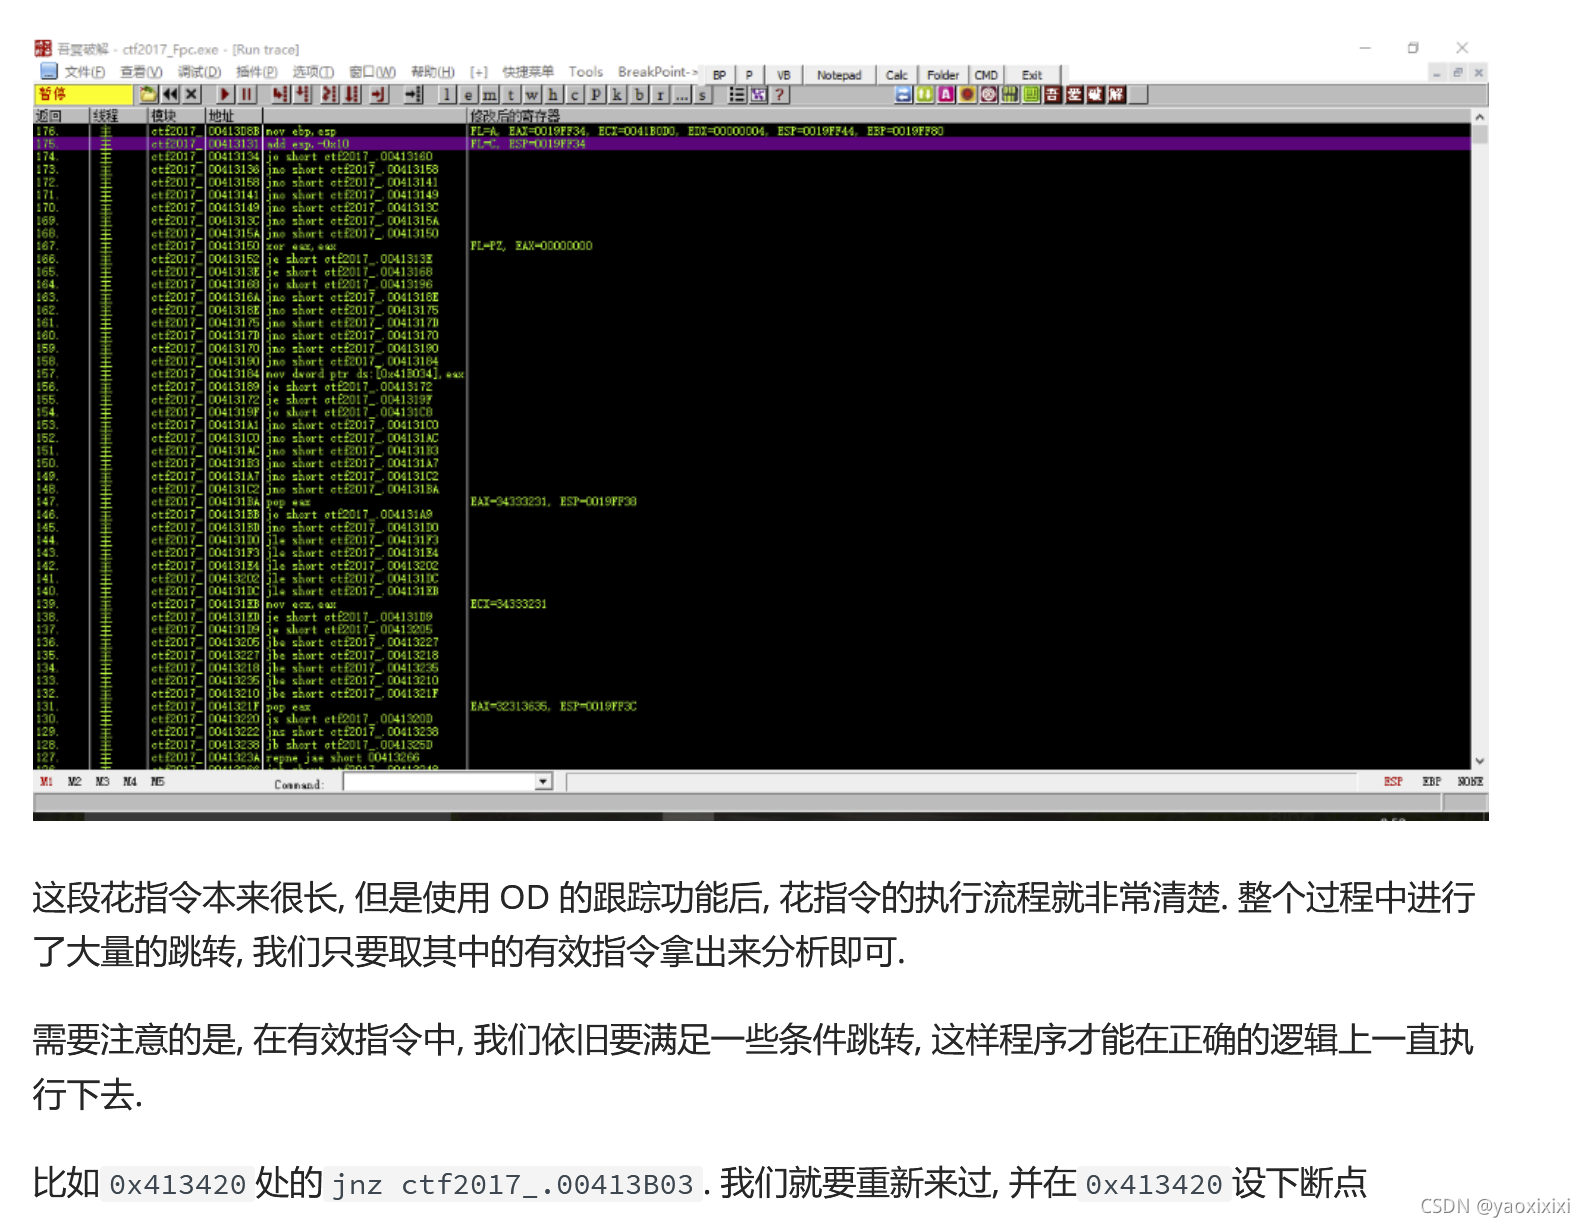Restart the program with the rewind icon
The height and width of the screenshot is (1227, 1585).
pos(170,94)
